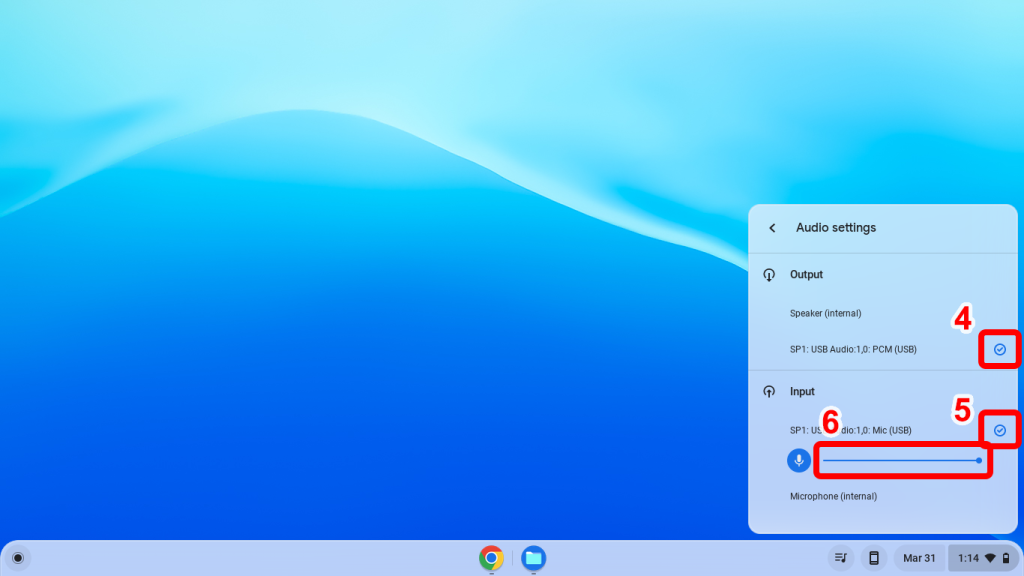Switch audio output to Speaker (internal)
Screen dimensions: 1024x576
[x=826, y=313]
